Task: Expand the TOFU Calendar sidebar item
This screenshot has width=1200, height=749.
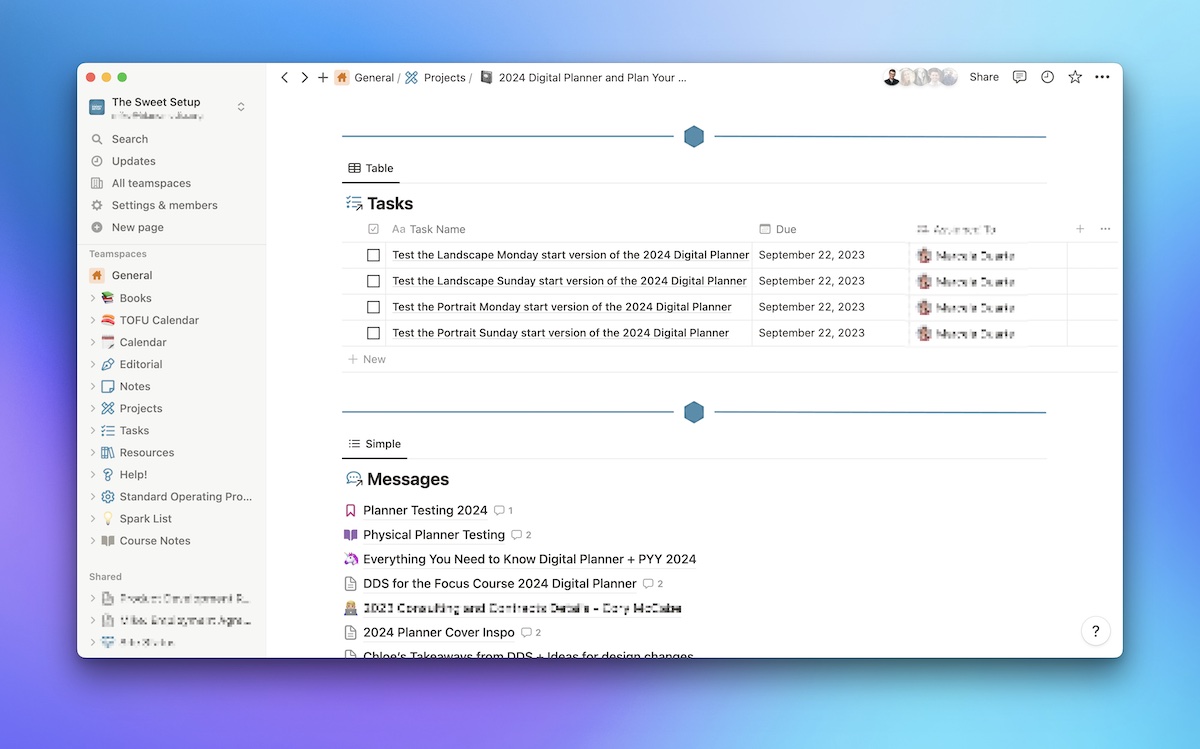Action: pyautogui.click(x=93, y=320)
